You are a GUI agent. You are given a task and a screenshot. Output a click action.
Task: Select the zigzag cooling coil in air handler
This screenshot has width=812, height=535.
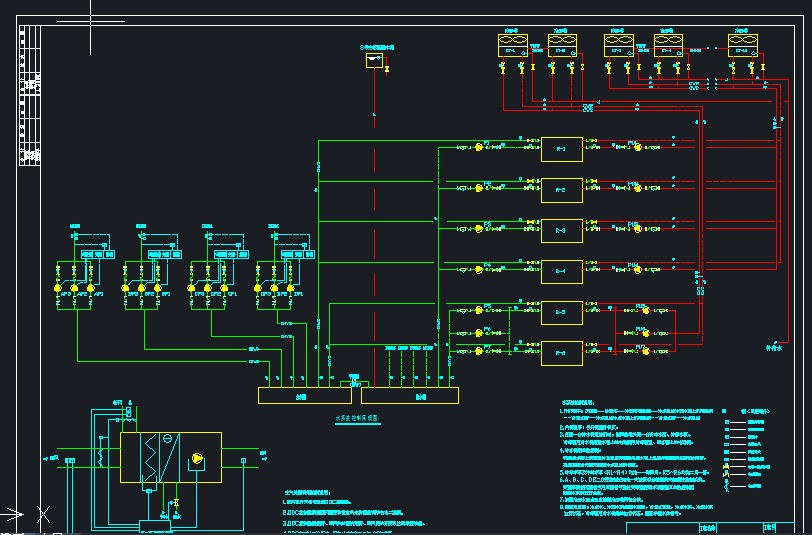point(150,458)
